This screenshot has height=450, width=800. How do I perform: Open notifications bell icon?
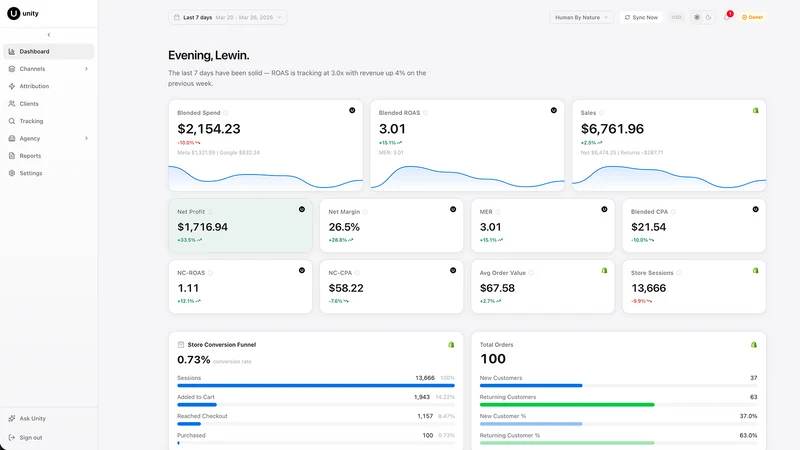727,17
